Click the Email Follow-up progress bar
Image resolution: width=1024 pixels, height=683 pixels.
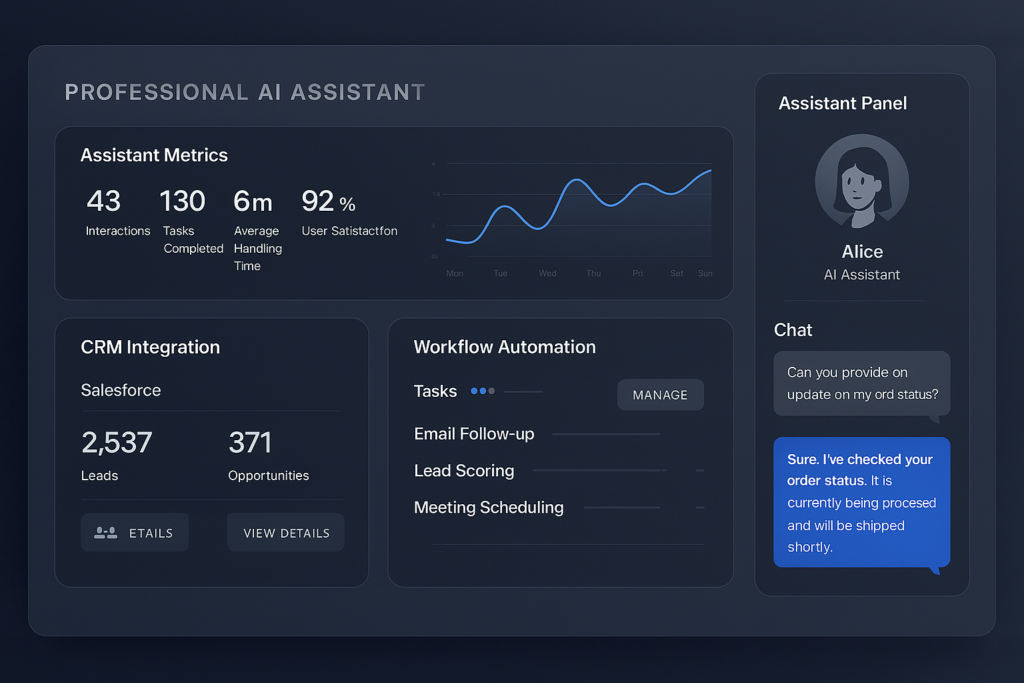coord(605,434)
